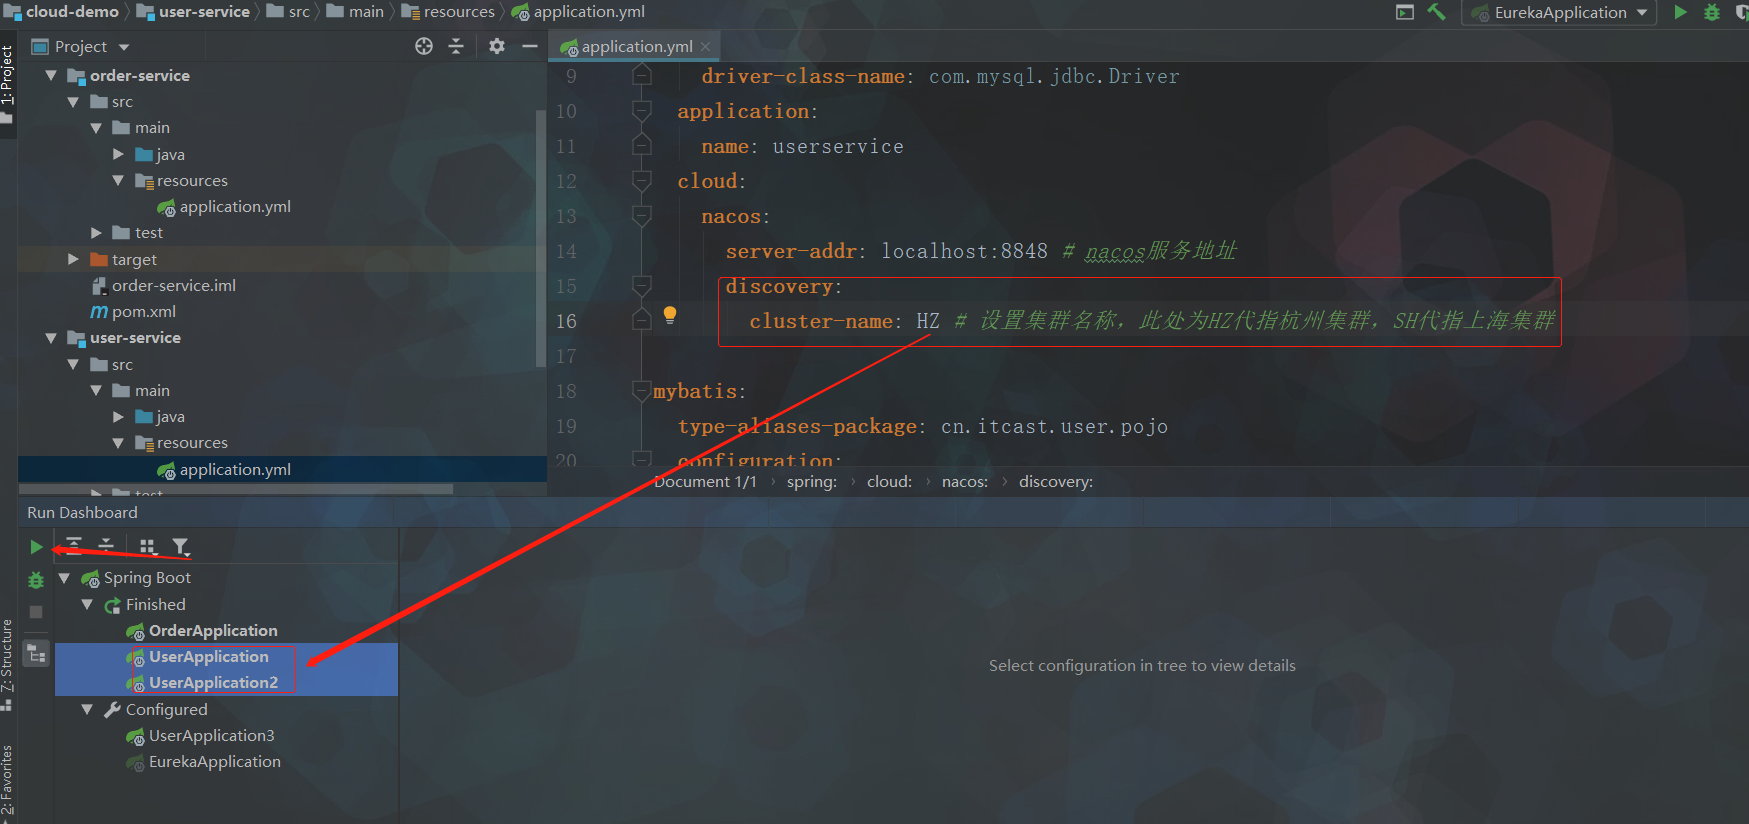
Task: Debug selected configuration in Run Dashboard
Action: (36, 580)
